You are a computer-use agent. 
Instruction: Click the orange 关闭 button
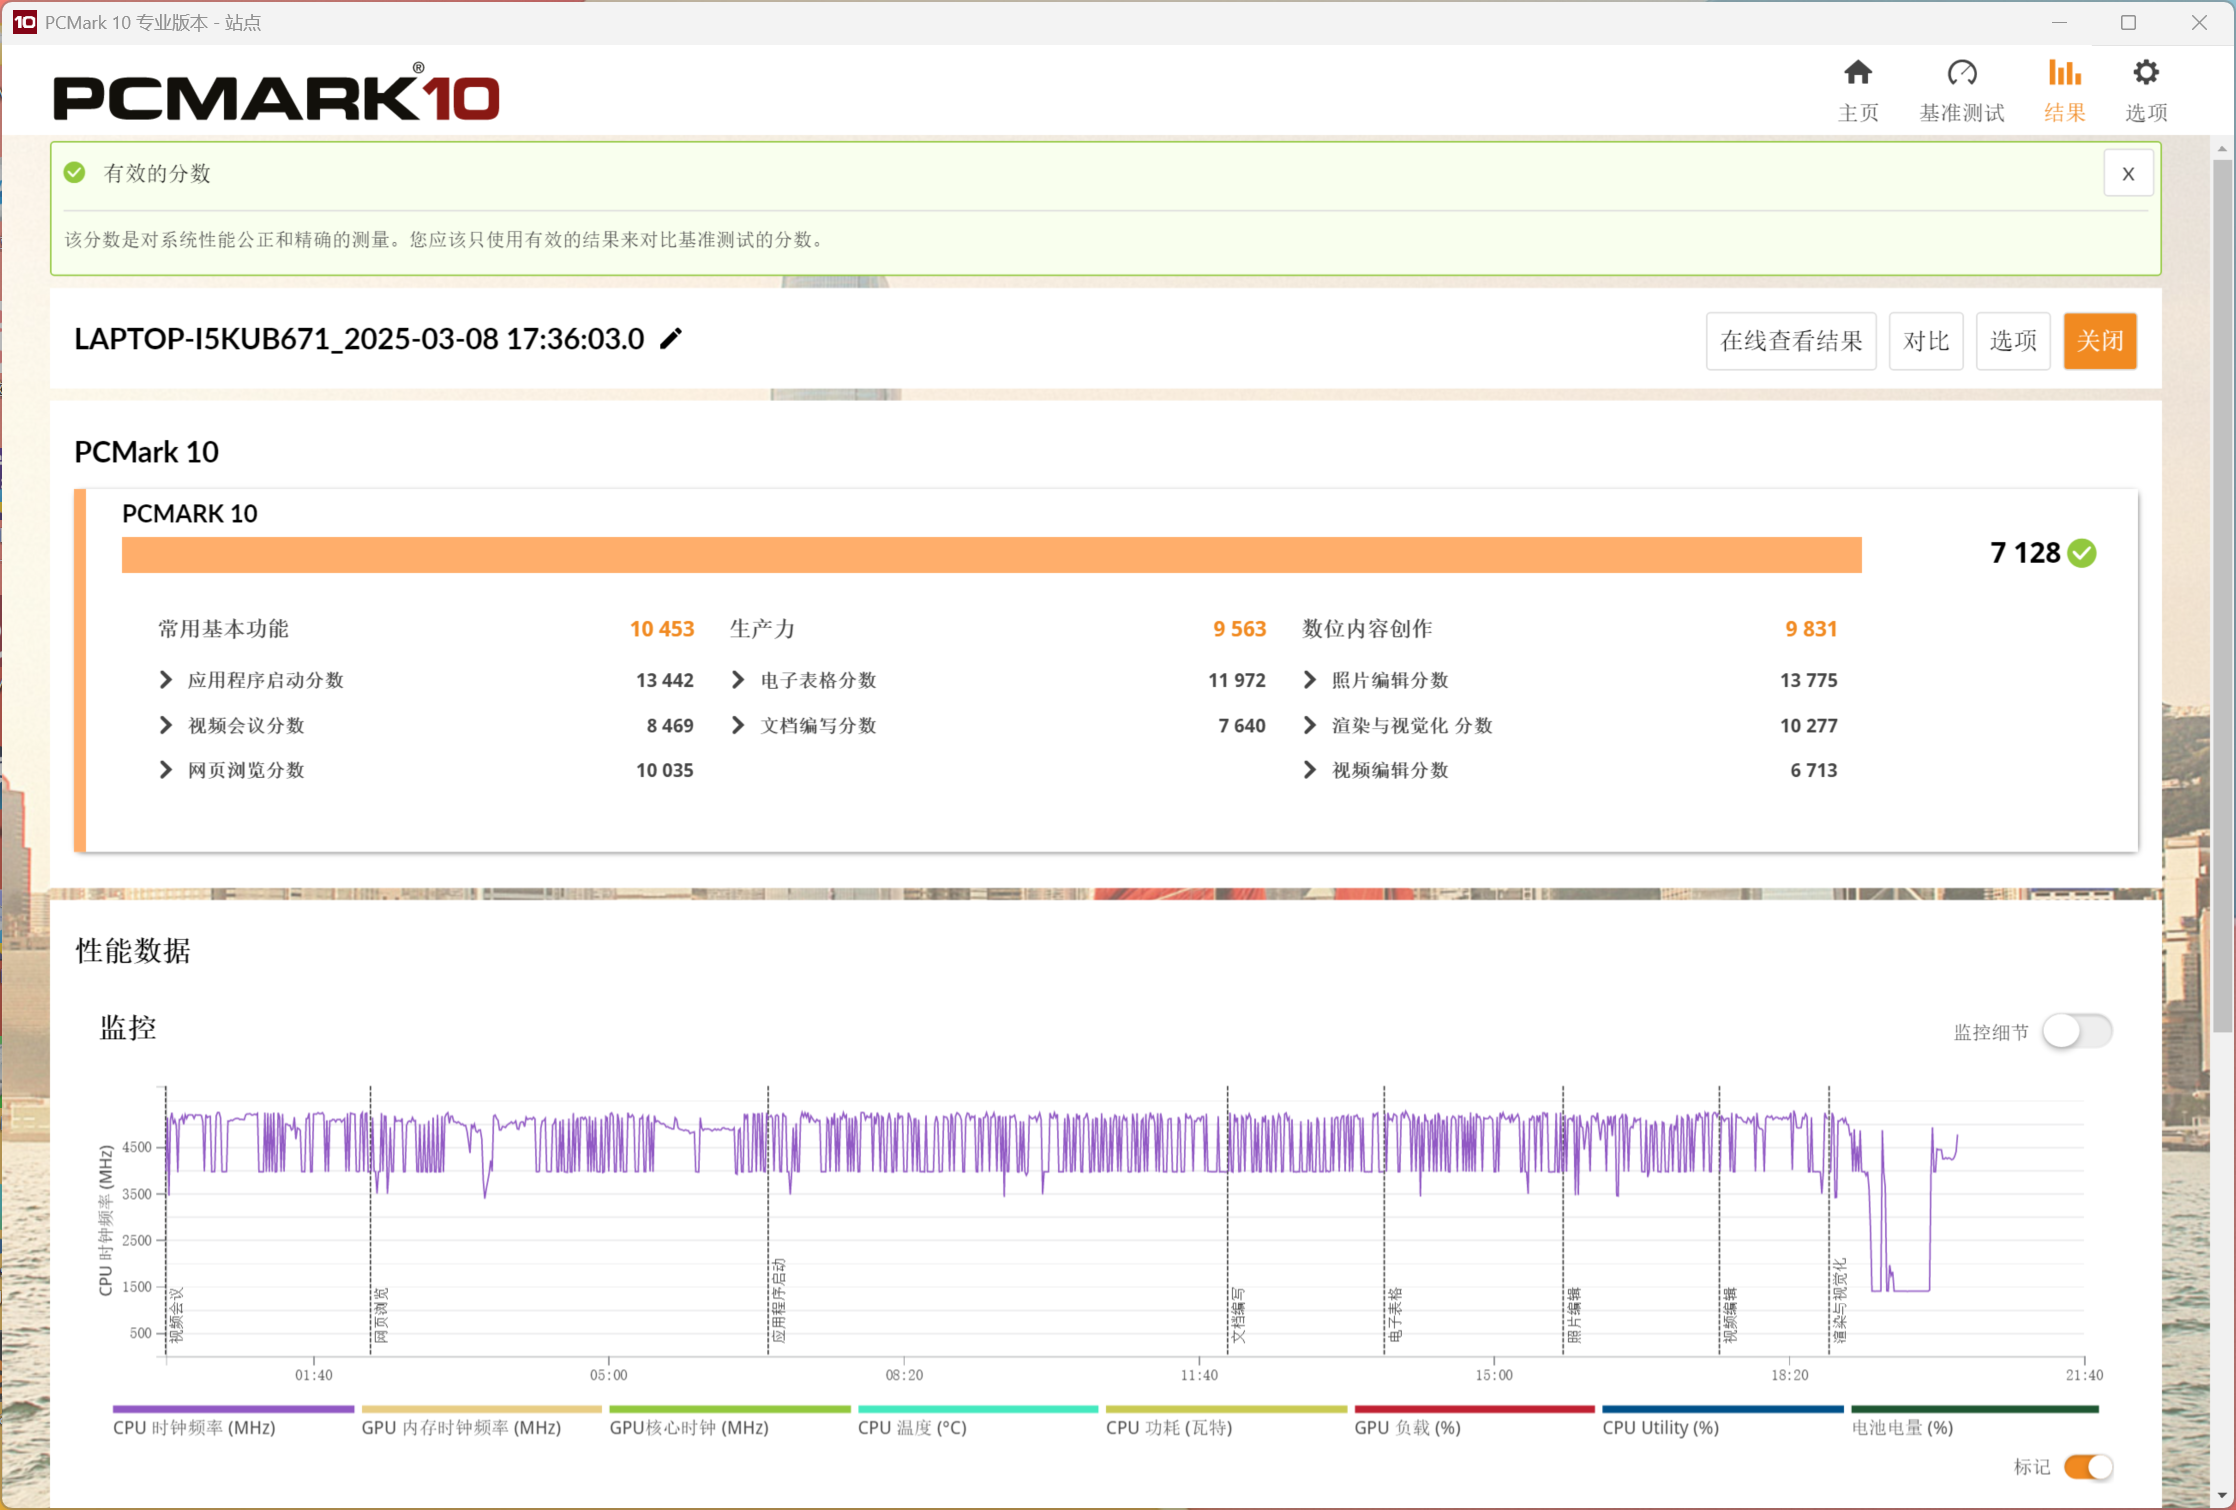click(2100, 341)
